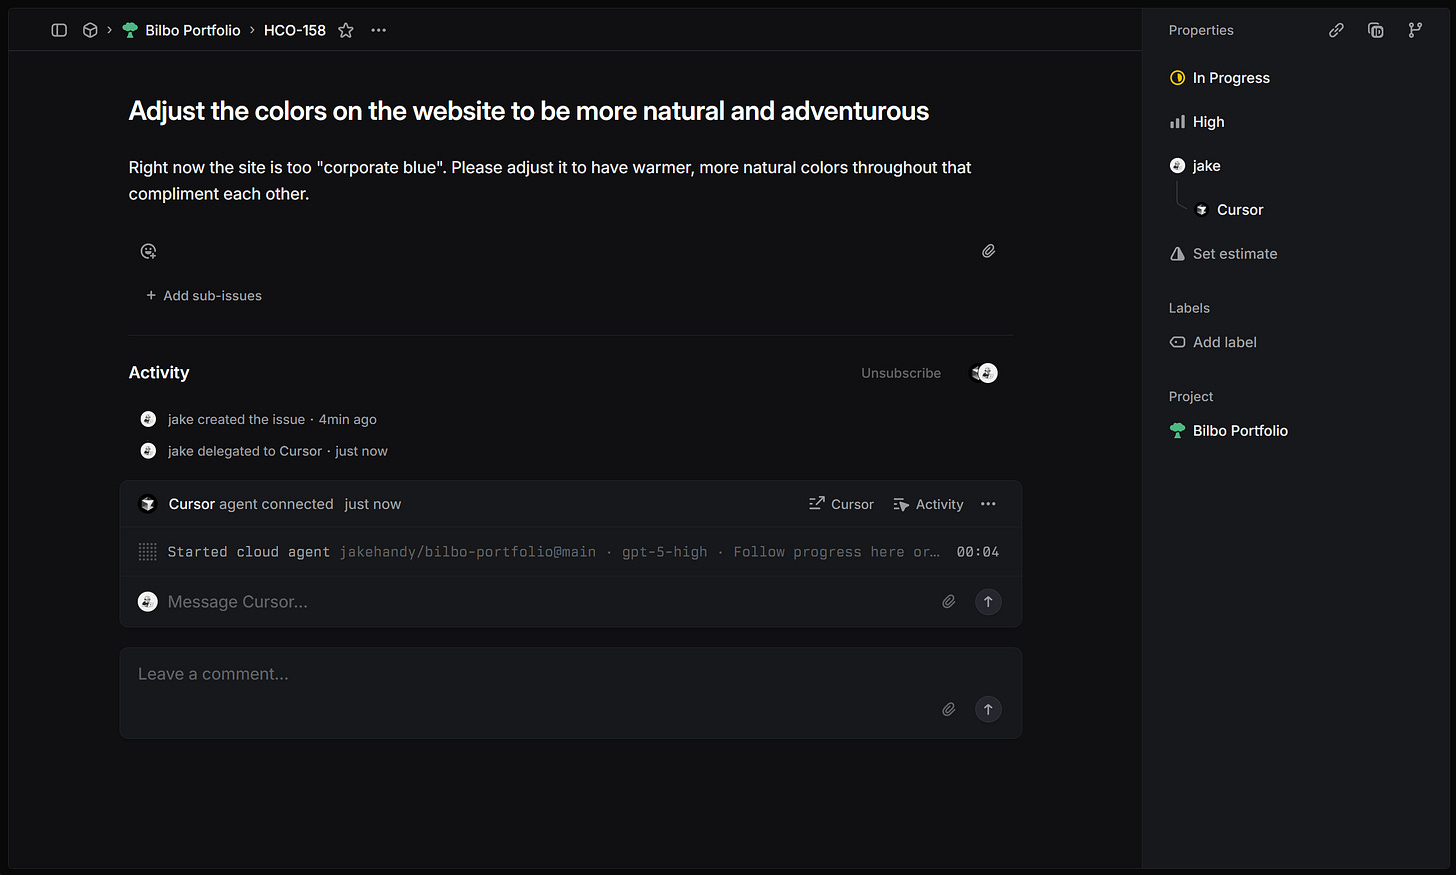
Task: Open the issue more options menu in header
Action: [x=379, y=30]
